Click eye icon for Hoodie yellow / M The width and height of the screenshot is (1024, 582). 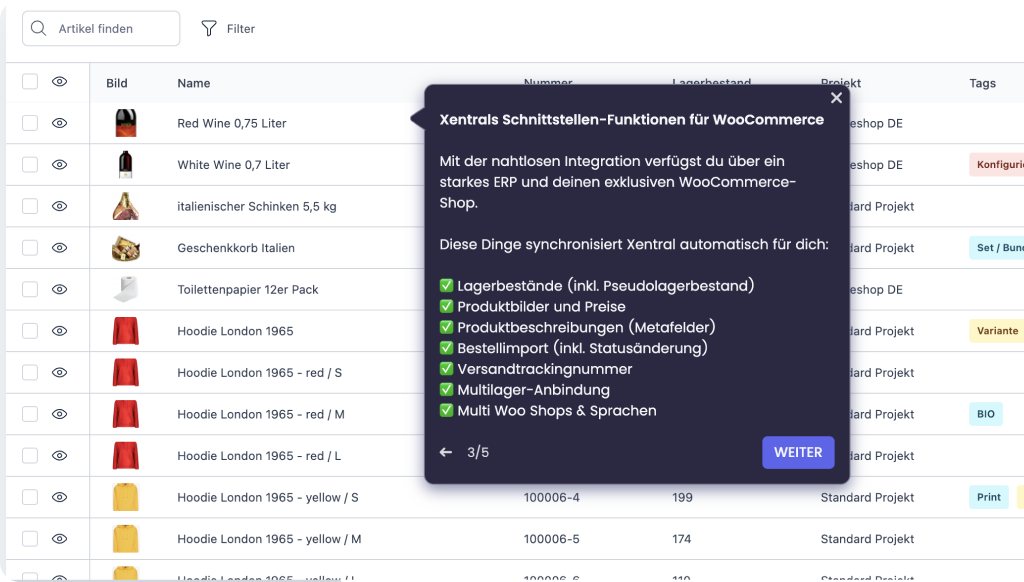point(59,539)
